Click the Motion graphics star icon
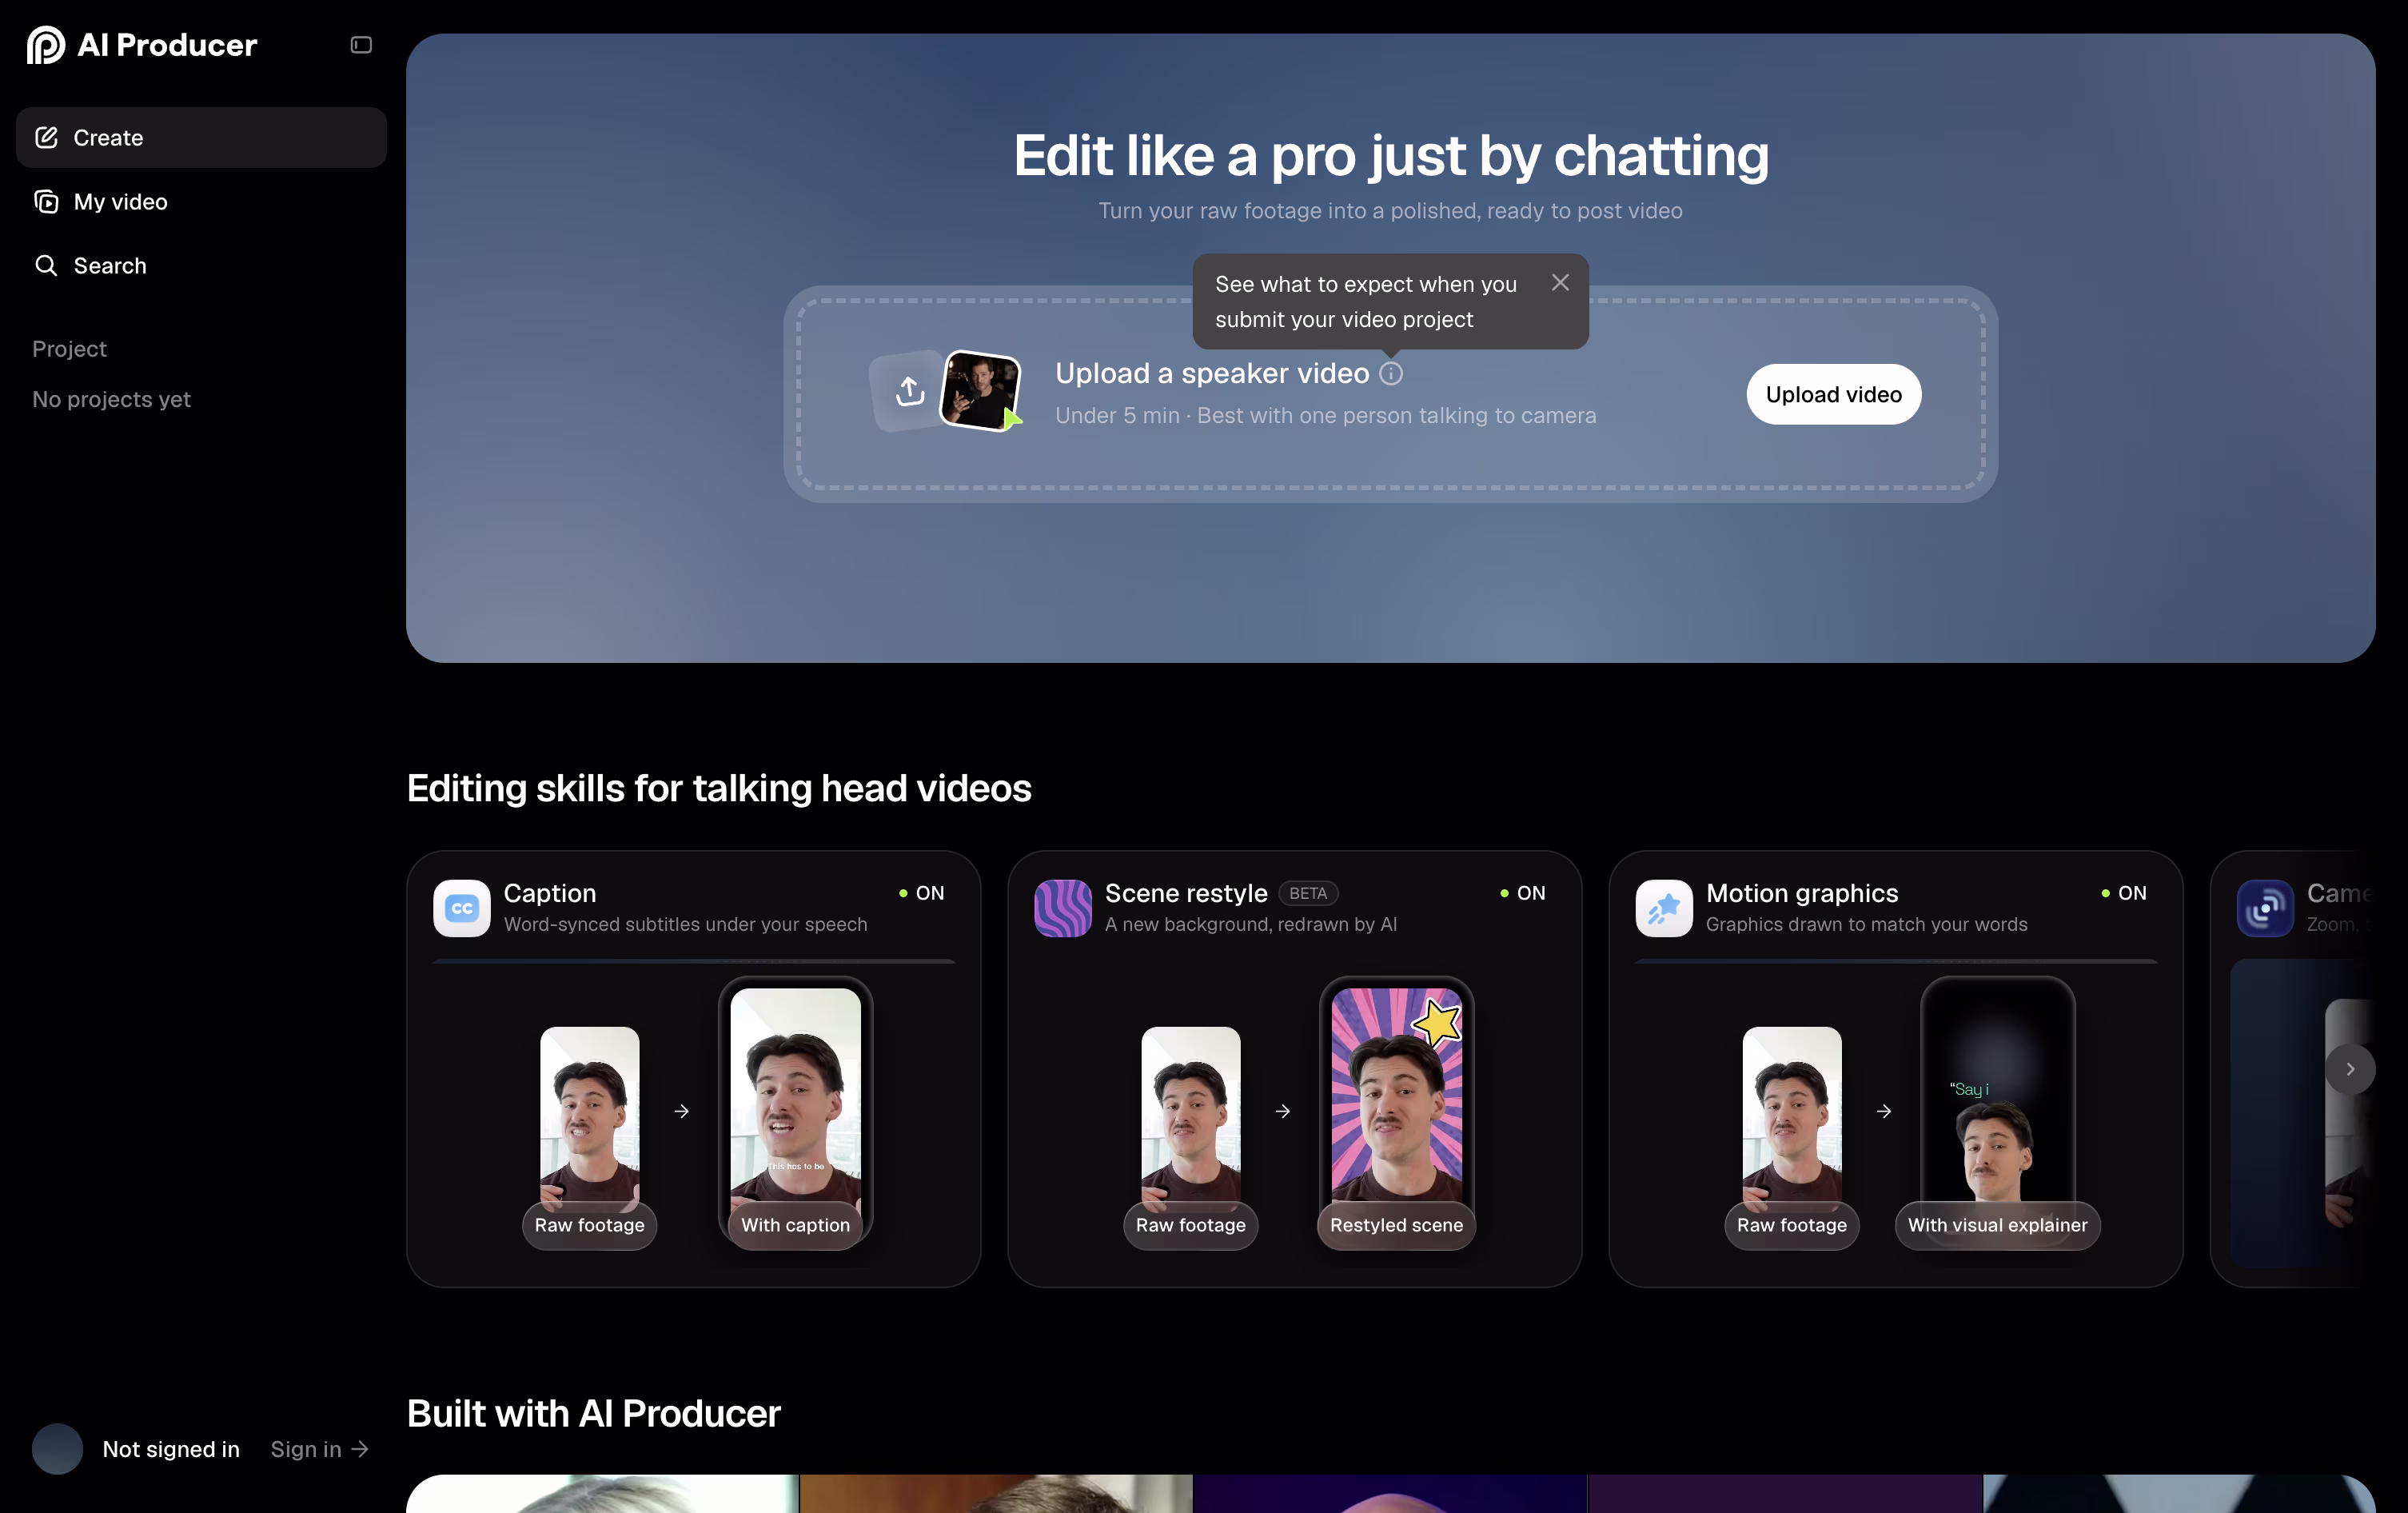The height and width of the screenshot is (1513, 2408). [x=1664, y=908]
